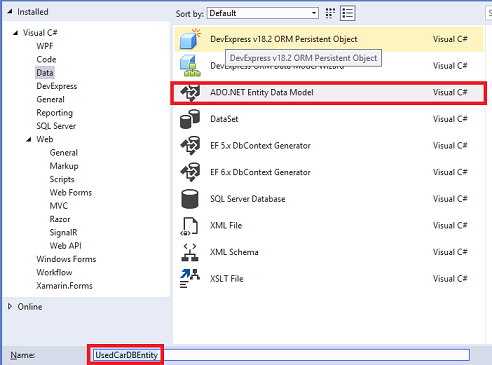Click Visual C# label in XSLT File row
The height and width of the screenshot is (365, 492).
tap(450, 279)
